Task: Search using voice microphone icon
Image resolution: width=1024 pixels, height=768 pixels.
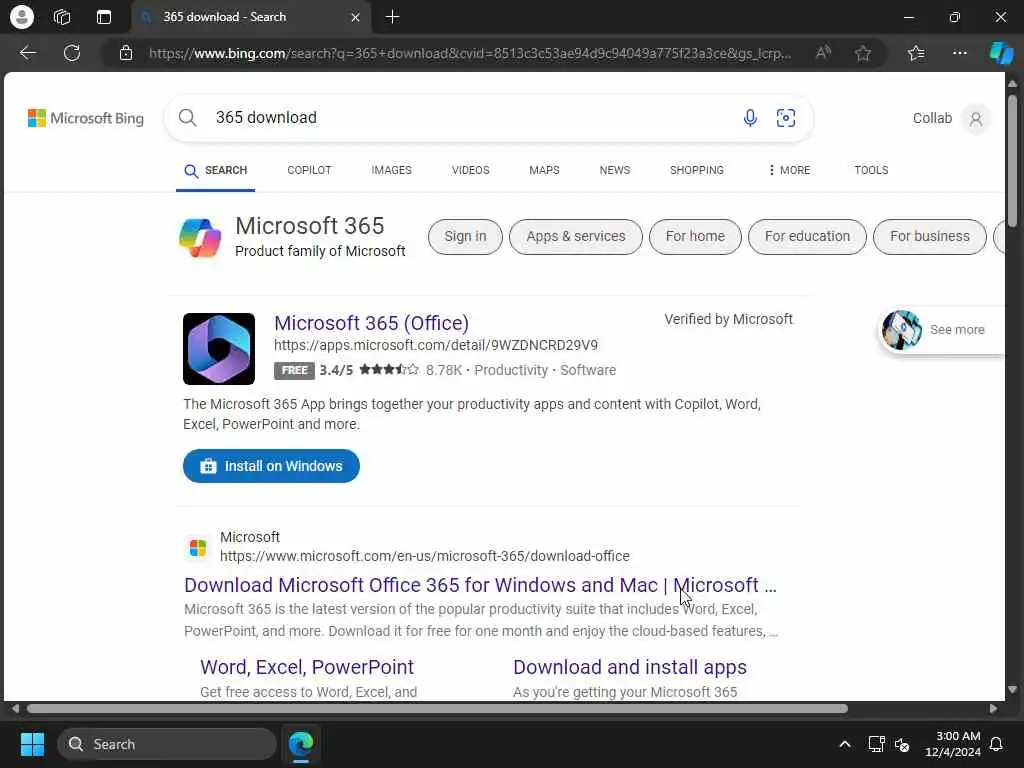Action: click(x=750, y=118)
